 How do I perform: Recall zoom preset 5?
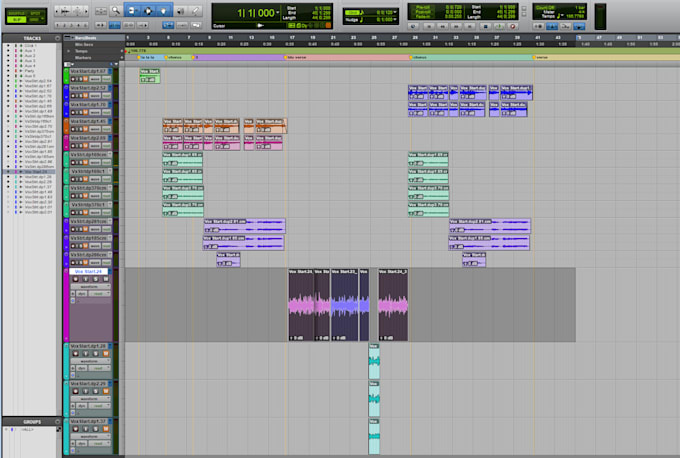click(85, 26)
